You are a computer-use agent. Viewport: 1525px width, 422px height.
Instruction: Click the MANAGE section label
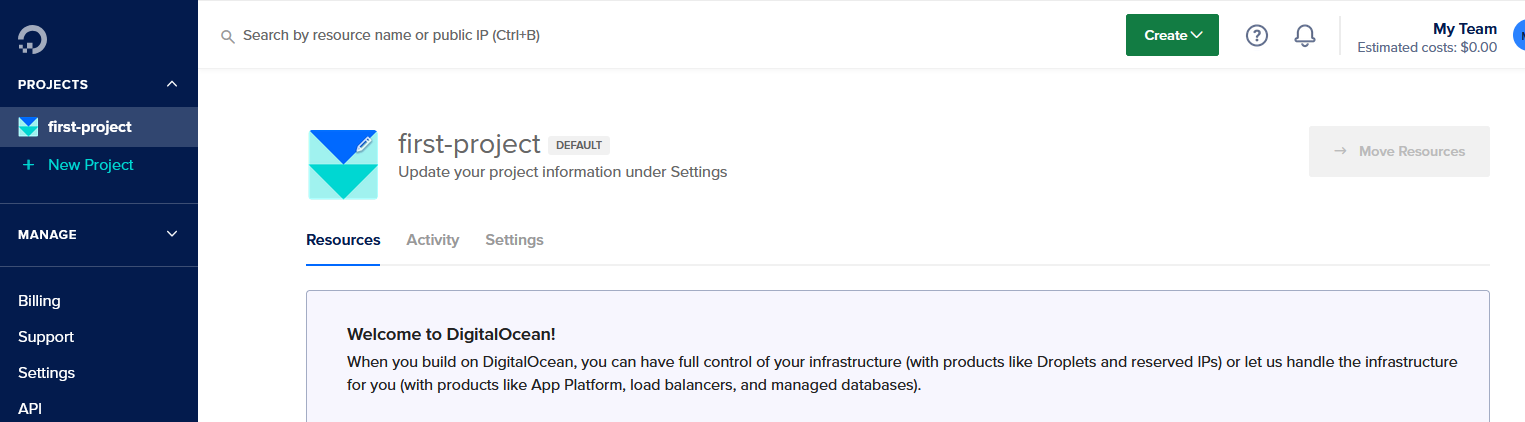(47, 234)
